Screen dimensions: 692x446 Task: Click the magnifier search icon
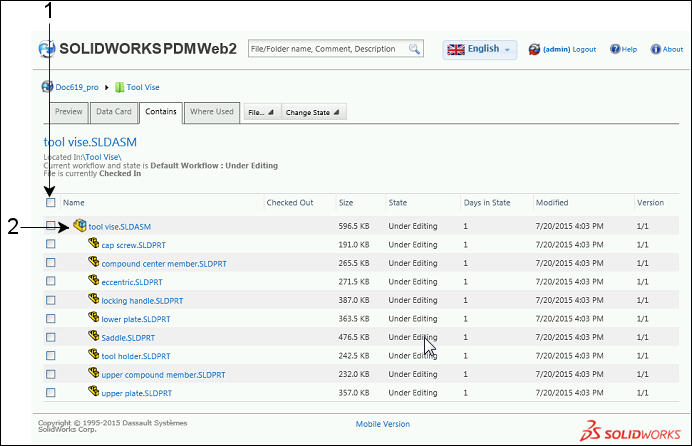click(x=414, y=48)
